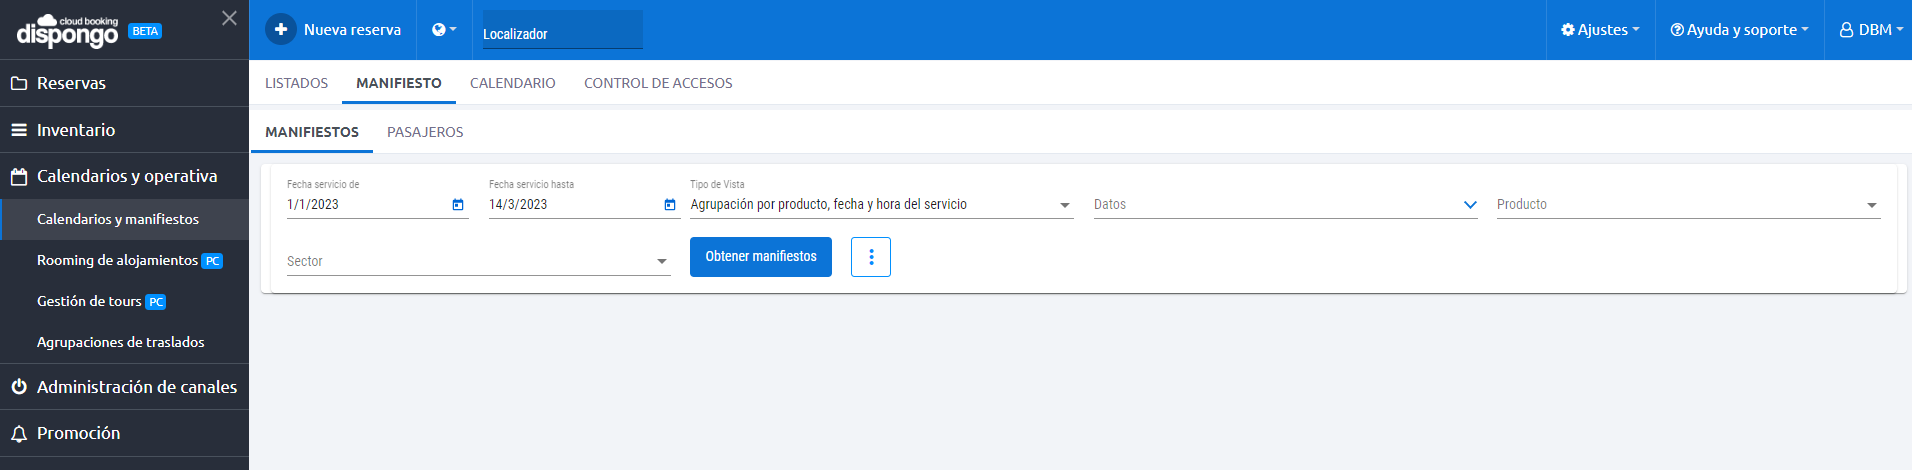This screenshot has width=1912, height=470.
Task: Select the MANIFIESTOS sub-tab
Action: point(312,132)
